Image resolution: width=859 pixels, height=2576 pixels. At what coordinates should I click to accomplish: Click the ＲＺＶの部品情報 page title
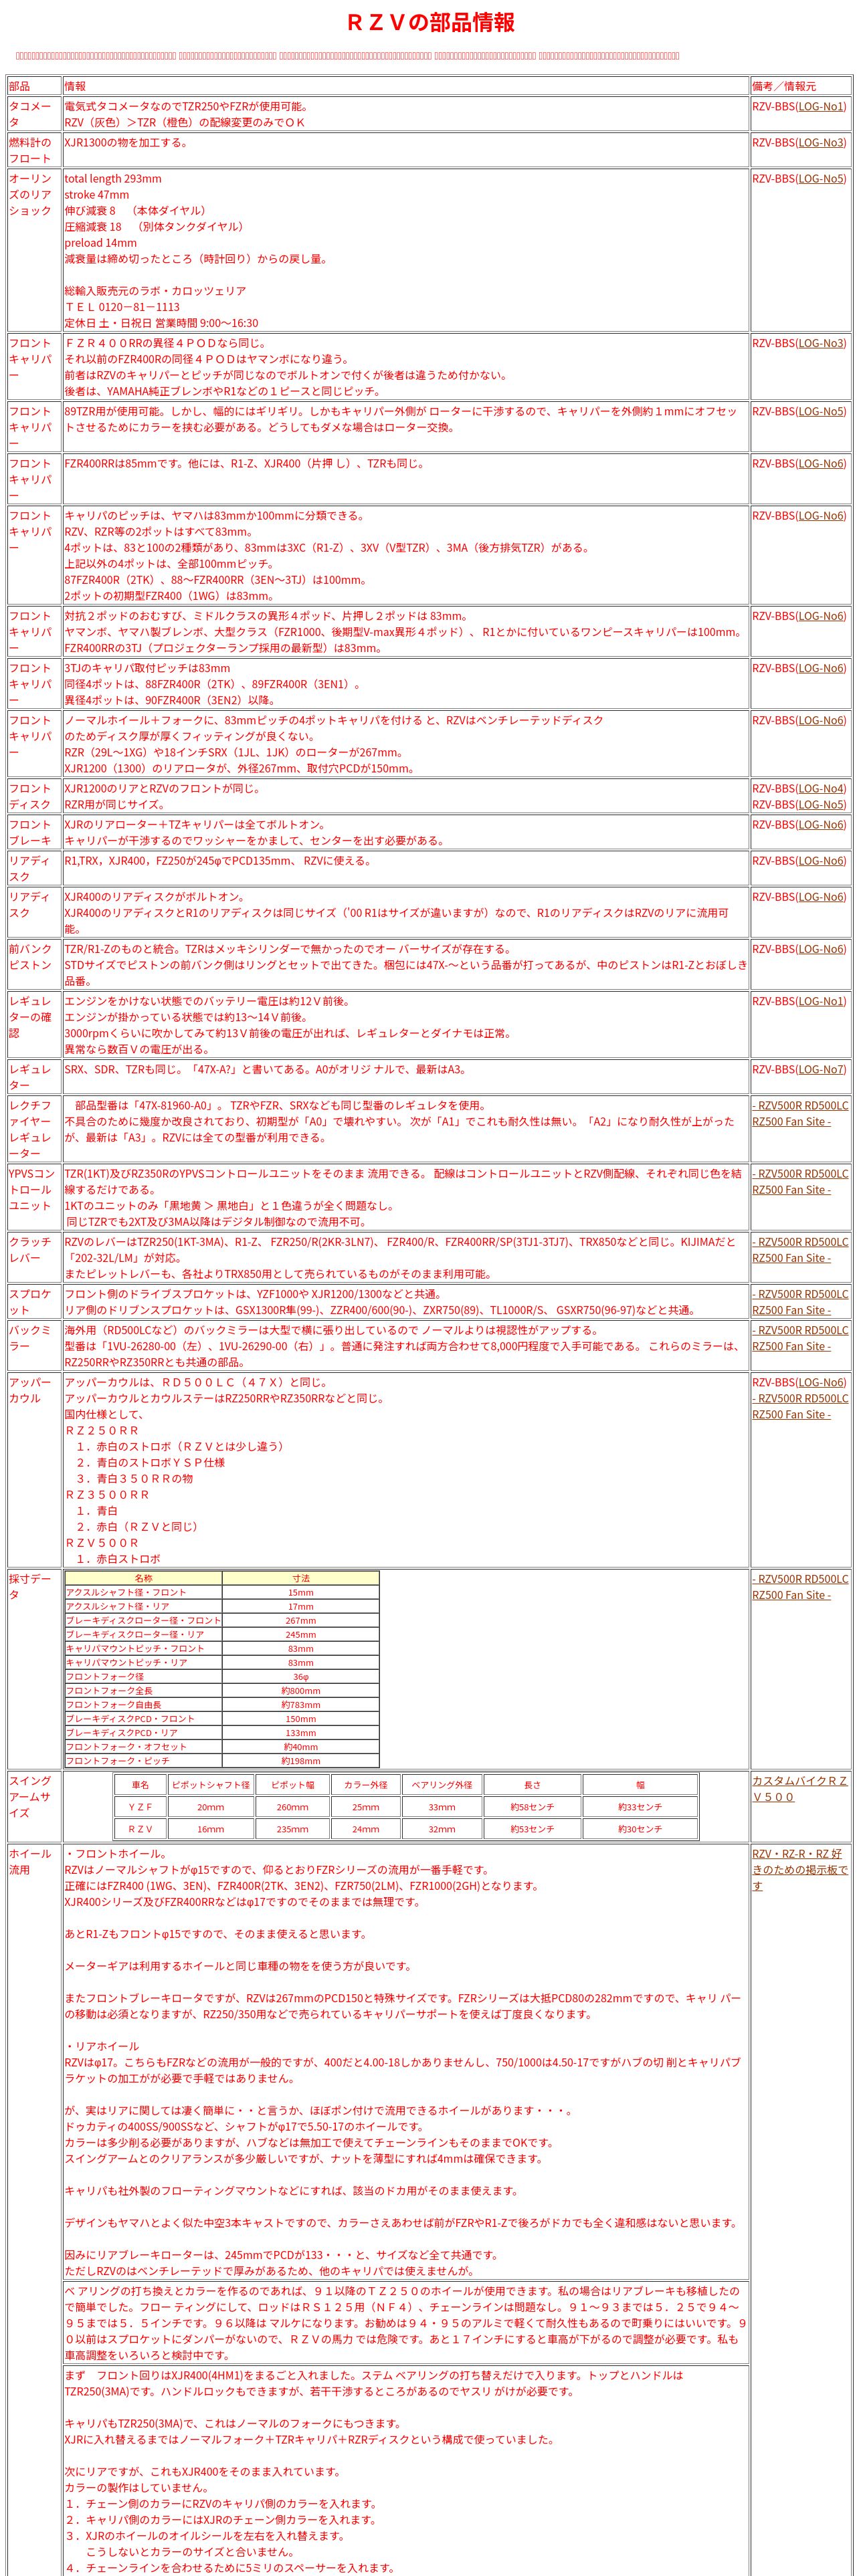click(x=430, y=22)
